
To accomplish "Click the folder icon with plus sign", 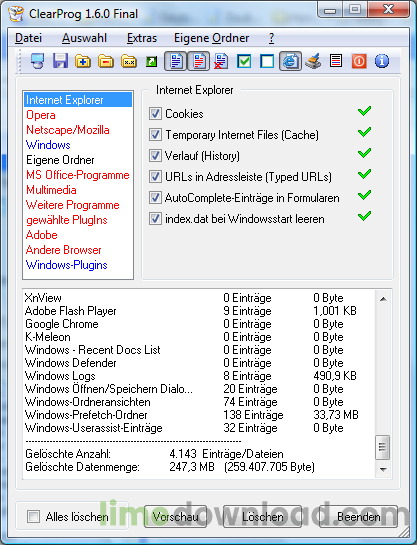I will (x=83, y=62).
